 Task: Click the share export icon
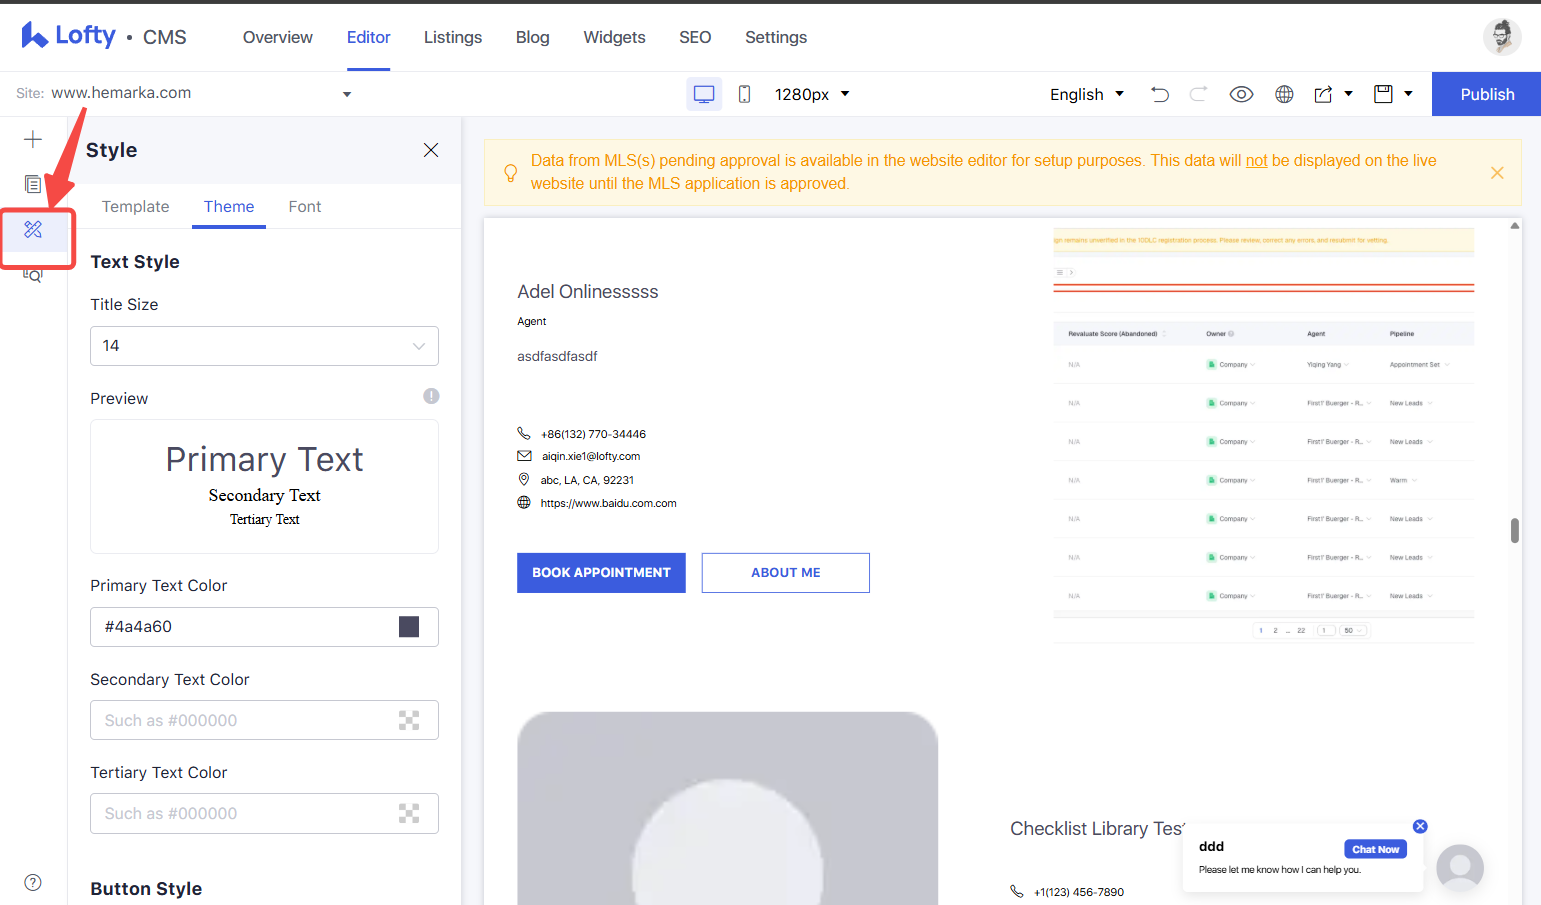point(1323,94)
